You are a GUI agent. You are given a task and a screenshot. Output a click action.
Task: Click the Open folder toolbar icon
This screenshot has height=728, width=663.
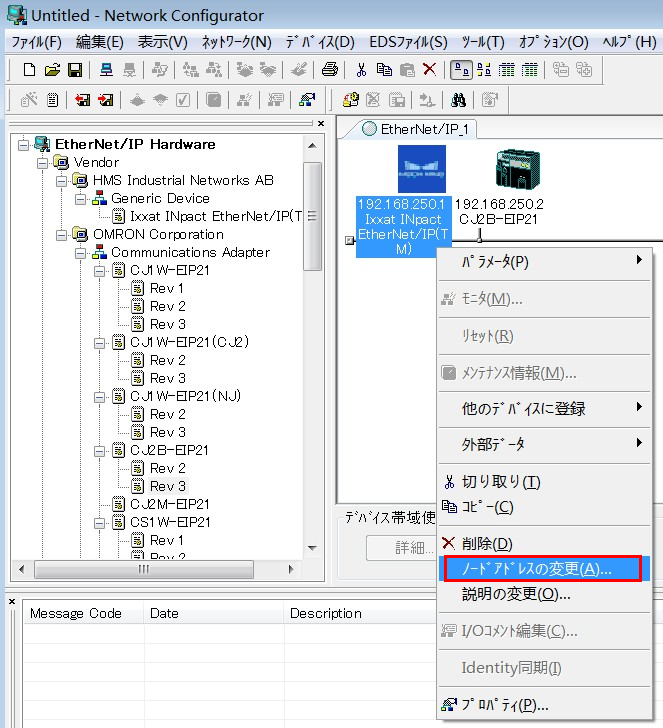point(52,69)
